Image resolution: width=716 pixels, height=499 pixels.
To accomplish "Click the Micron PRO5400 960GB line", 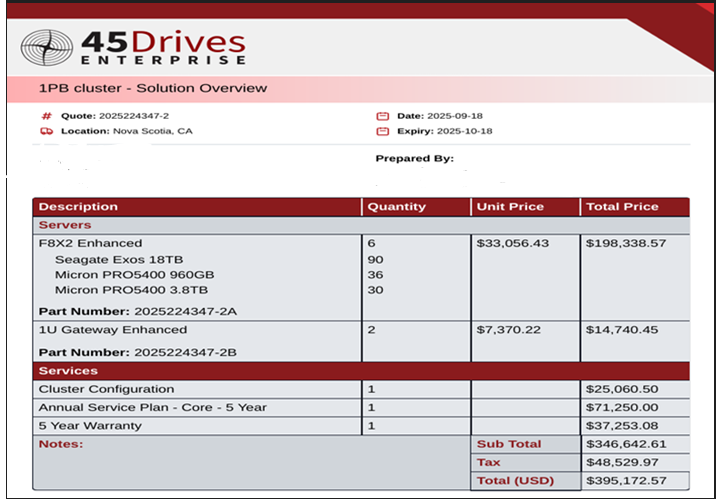I will point(134,275).
